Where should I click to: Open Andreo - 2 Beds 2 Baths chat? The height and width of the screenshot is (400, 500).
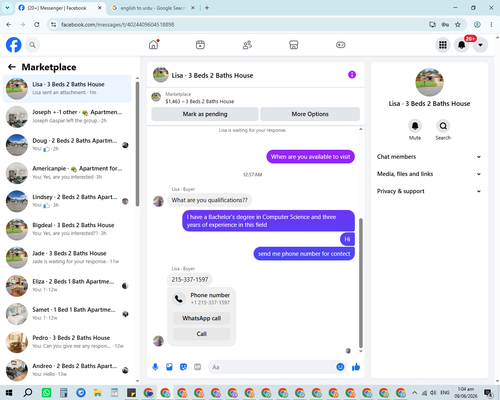67,370
